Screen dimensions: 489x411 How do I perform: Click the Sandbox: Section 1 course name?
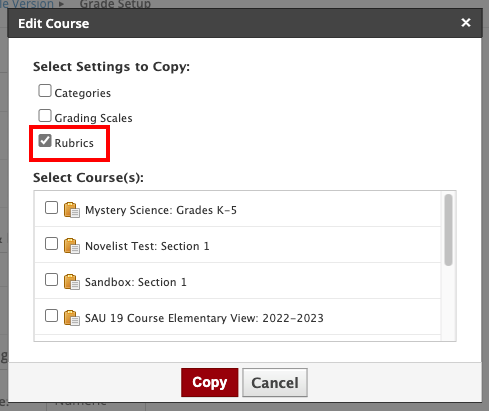click(136, 282)
